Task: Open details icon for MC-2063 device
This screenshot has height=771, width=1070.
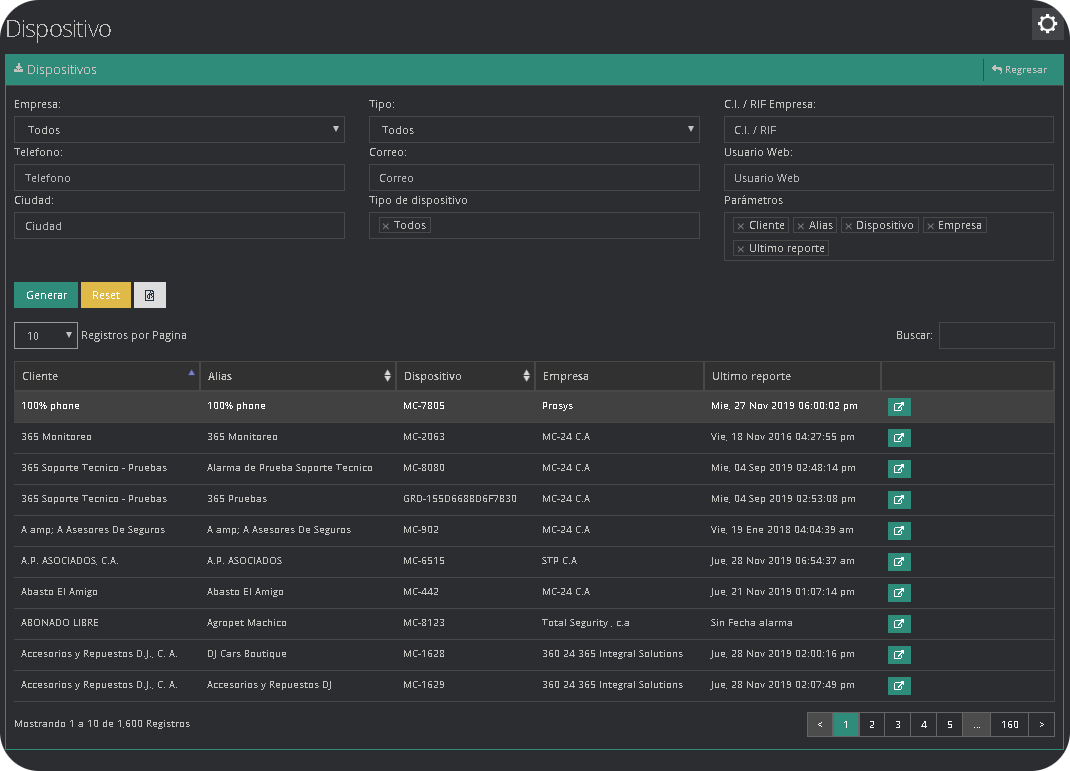Action: 899,438
